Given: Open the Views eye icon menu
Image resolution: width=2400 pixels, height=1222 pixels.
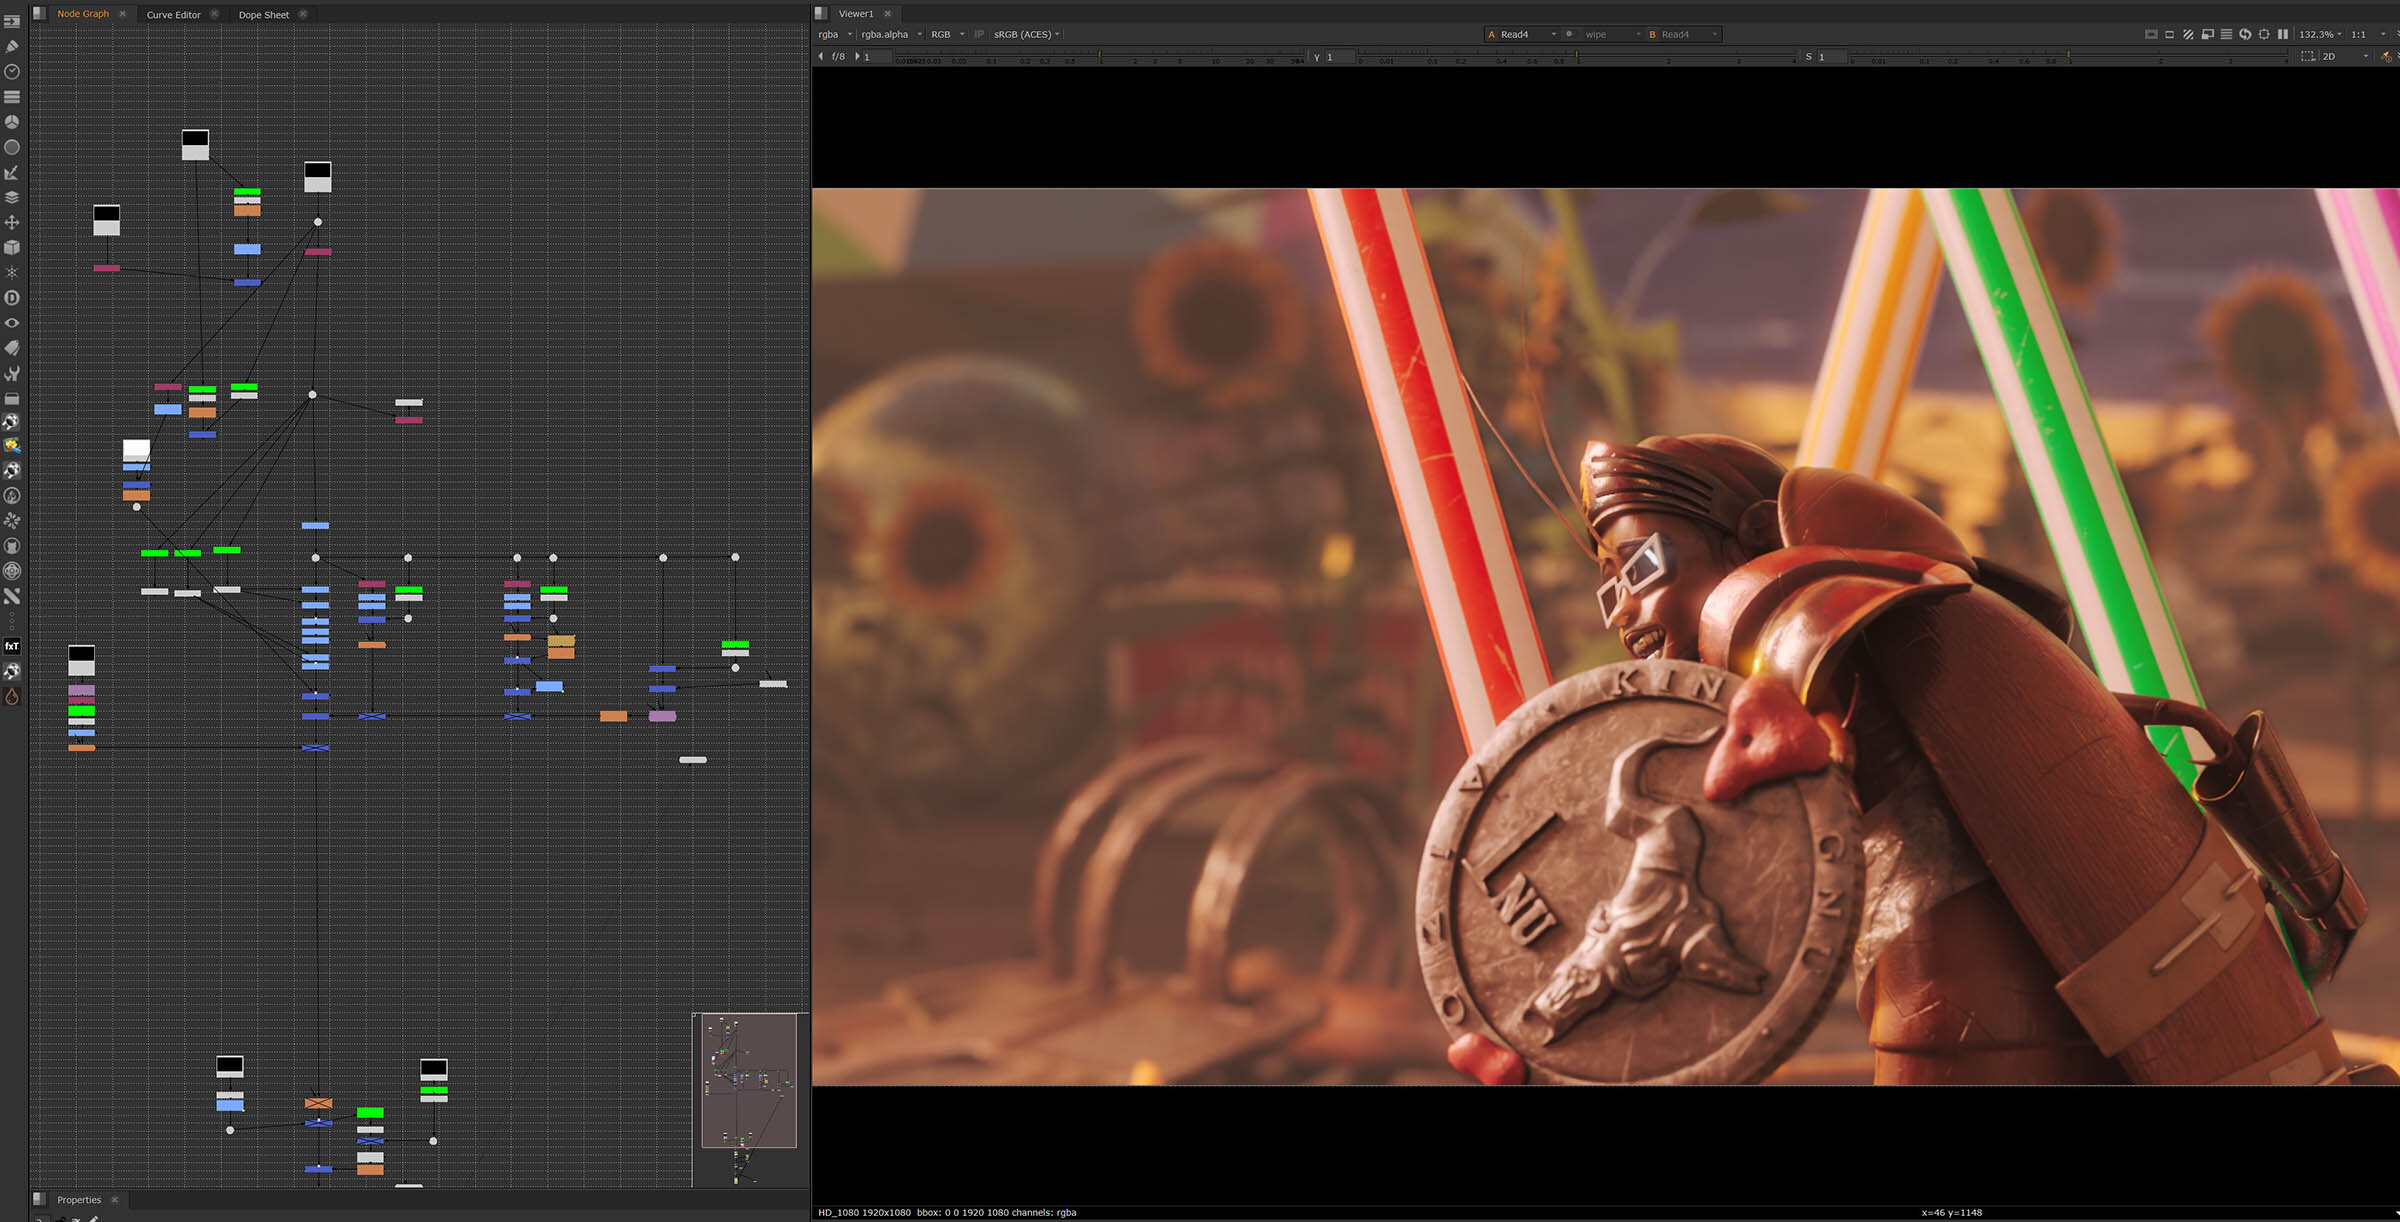Looking at the screenshot, I should coord(12,323).
